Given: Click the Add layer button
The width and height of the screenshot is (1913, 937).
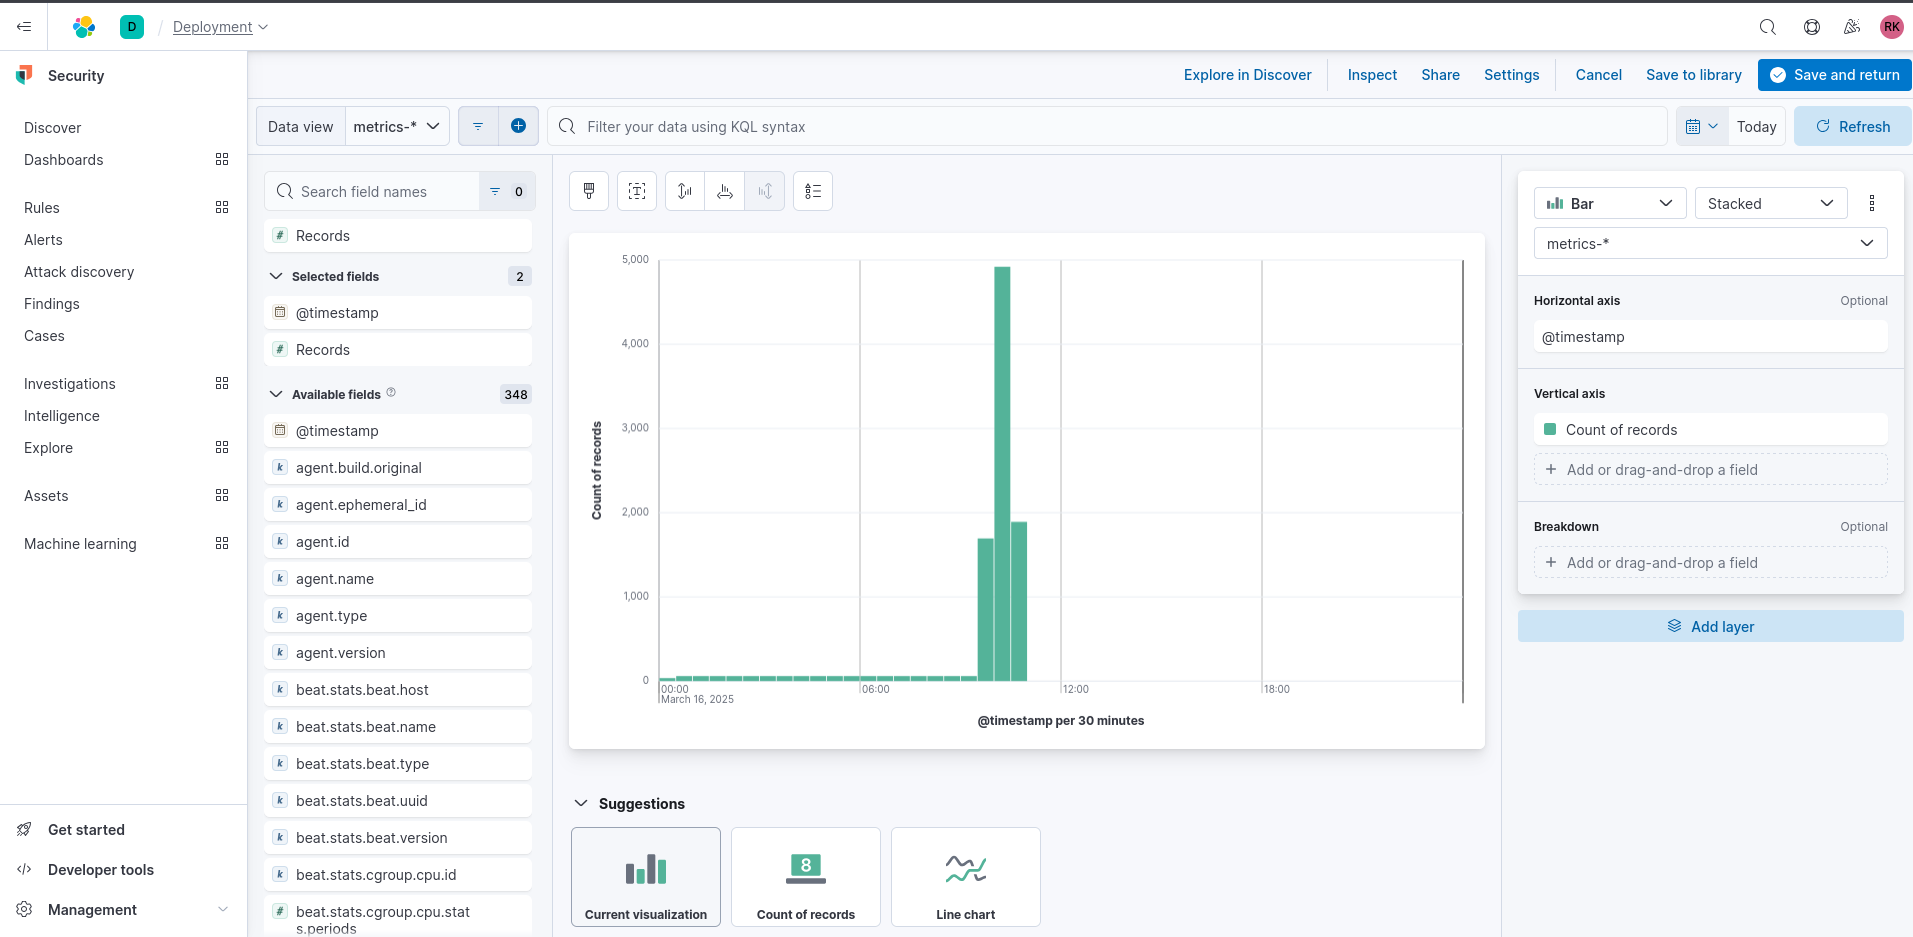Looking at the screenshot, I should tap(1710, 626).
